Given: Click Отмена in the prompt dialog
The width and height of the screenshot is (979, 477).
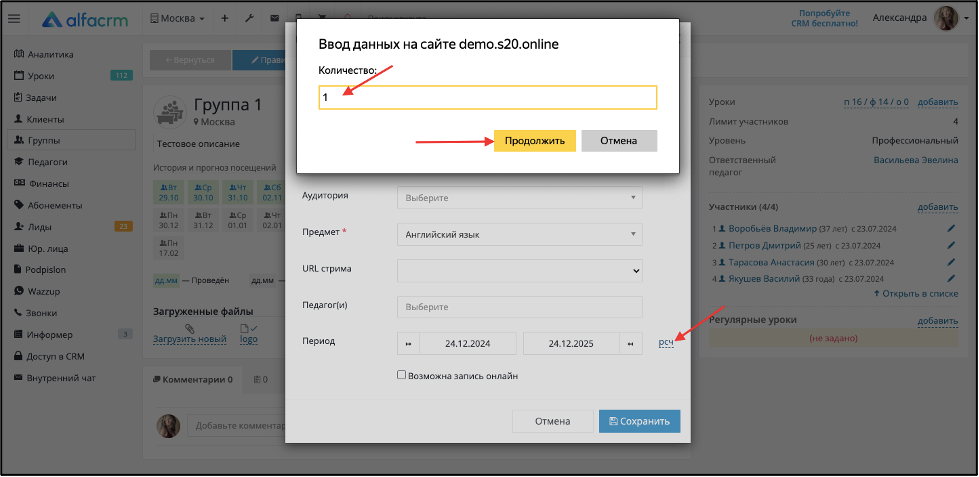Looking at the screenshot, I should point(619,140).
